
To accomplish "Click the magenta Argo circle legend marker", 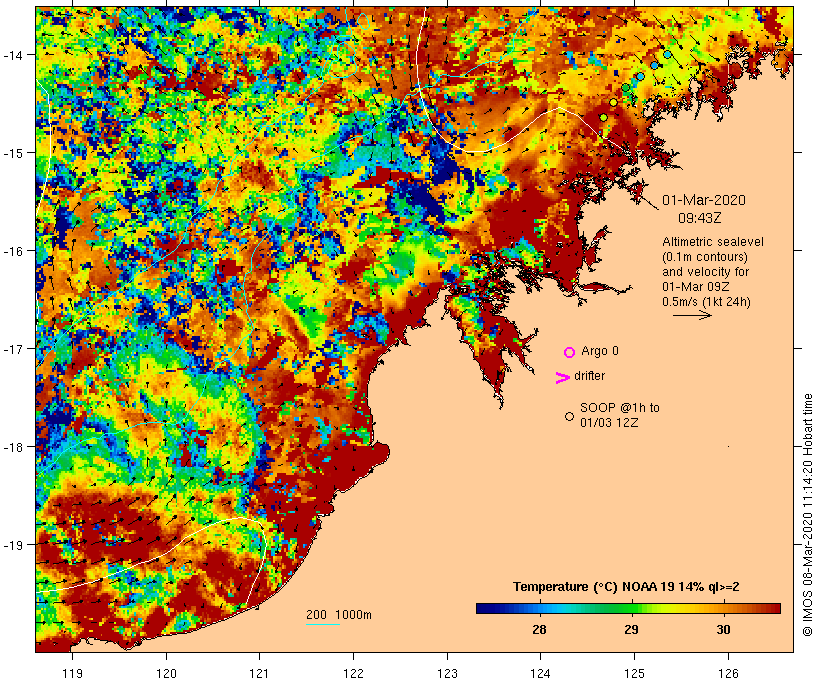I will pyautogui.click(x=570, y=352).
